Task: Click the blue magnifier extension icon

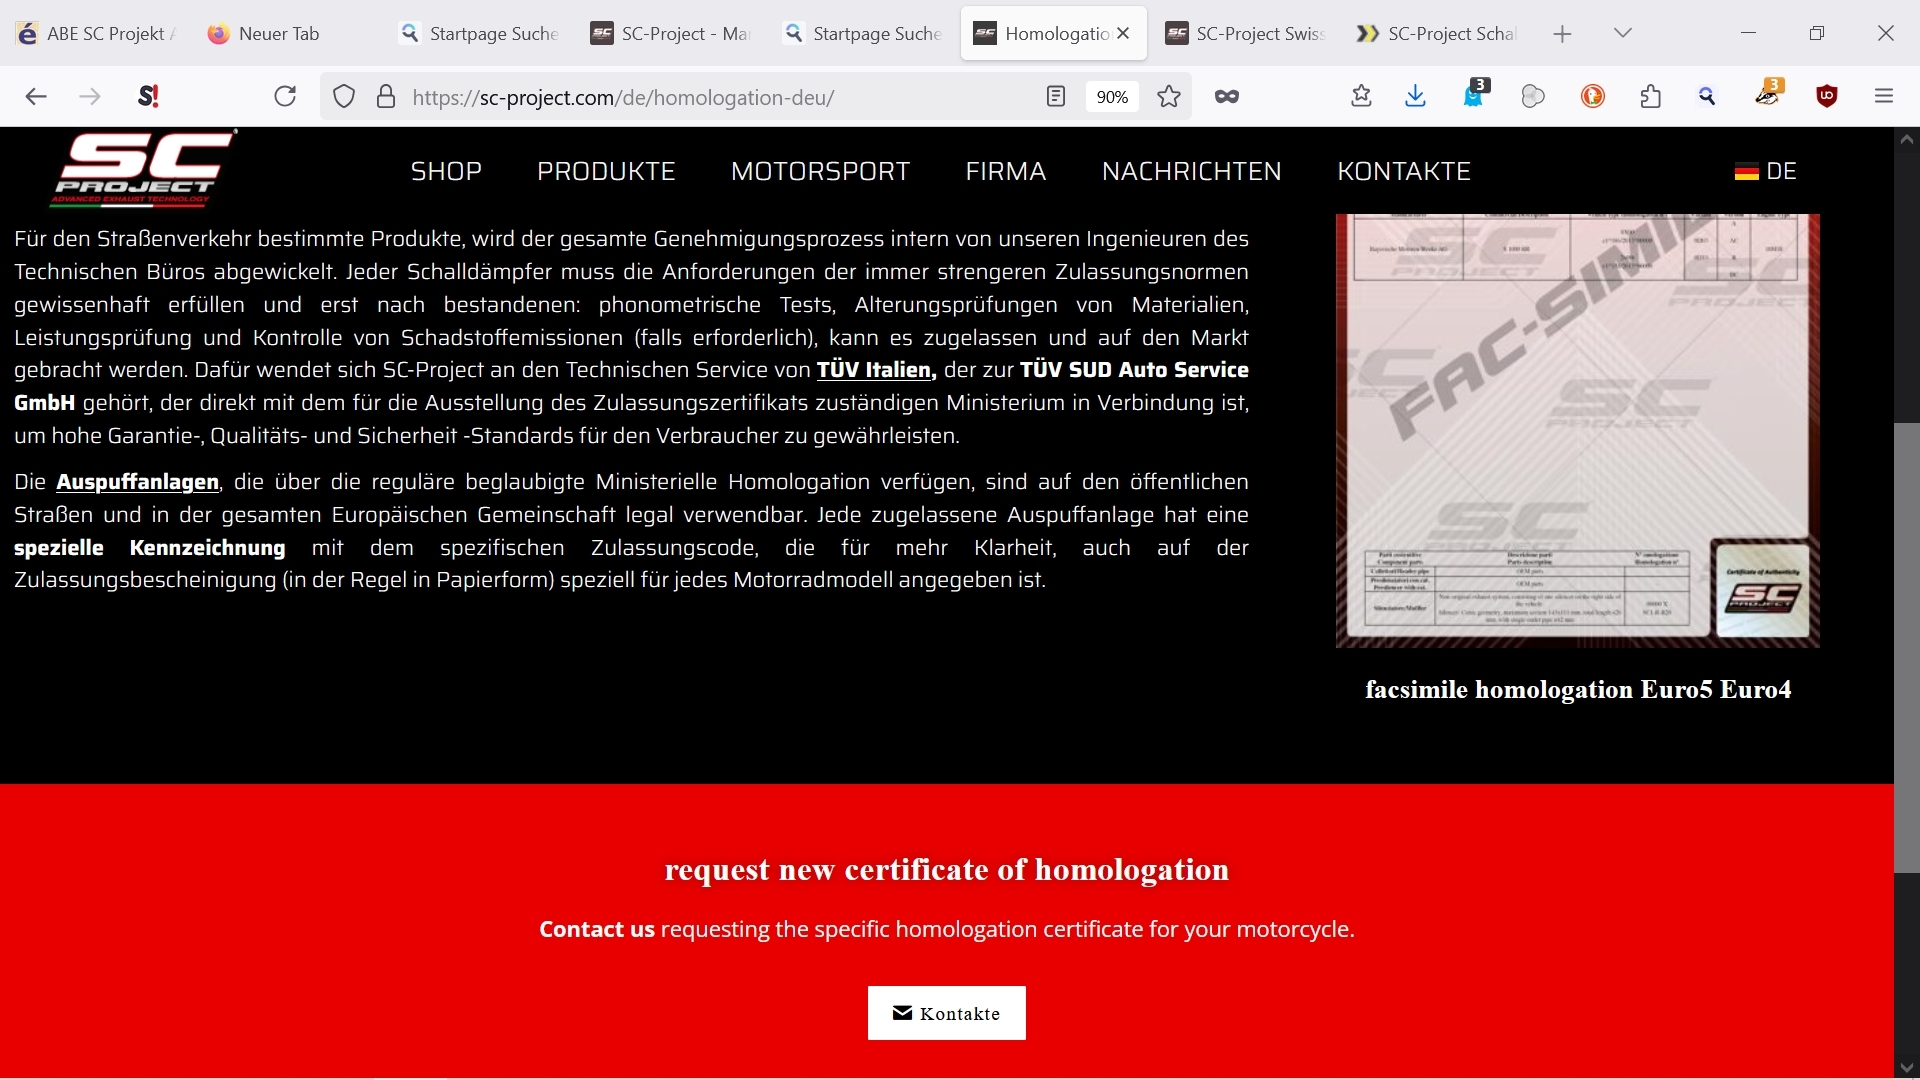Action: coord(1708,97)
